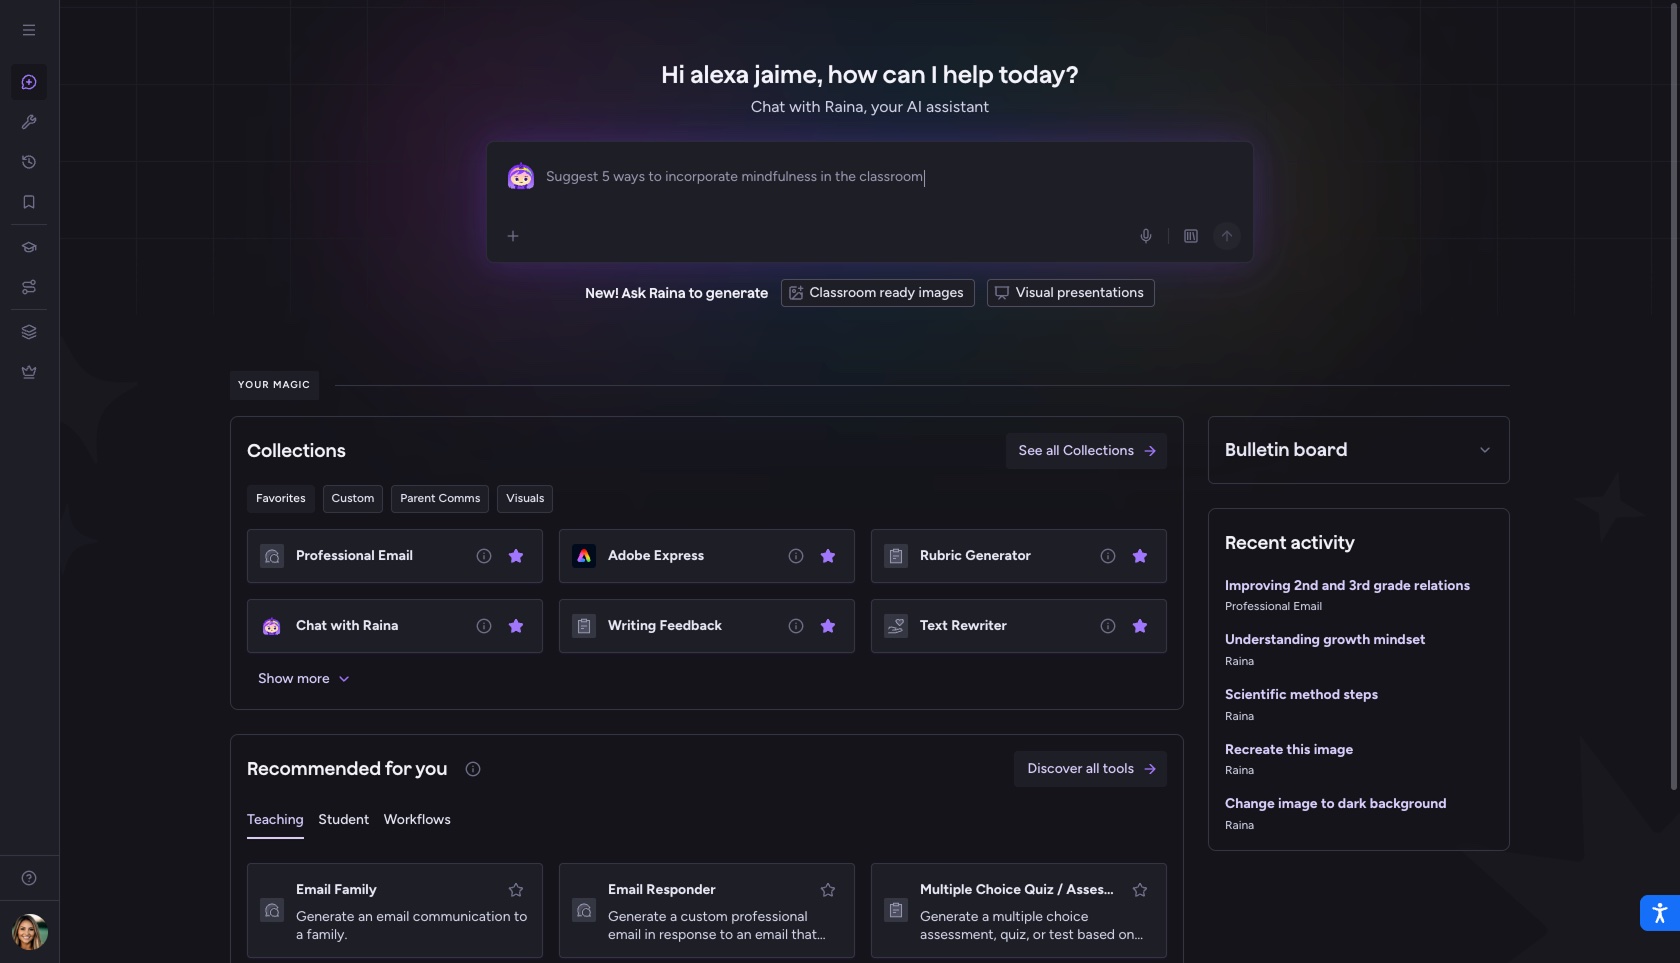Open the history clock icon in the sidebar

(x=29, y=162)
